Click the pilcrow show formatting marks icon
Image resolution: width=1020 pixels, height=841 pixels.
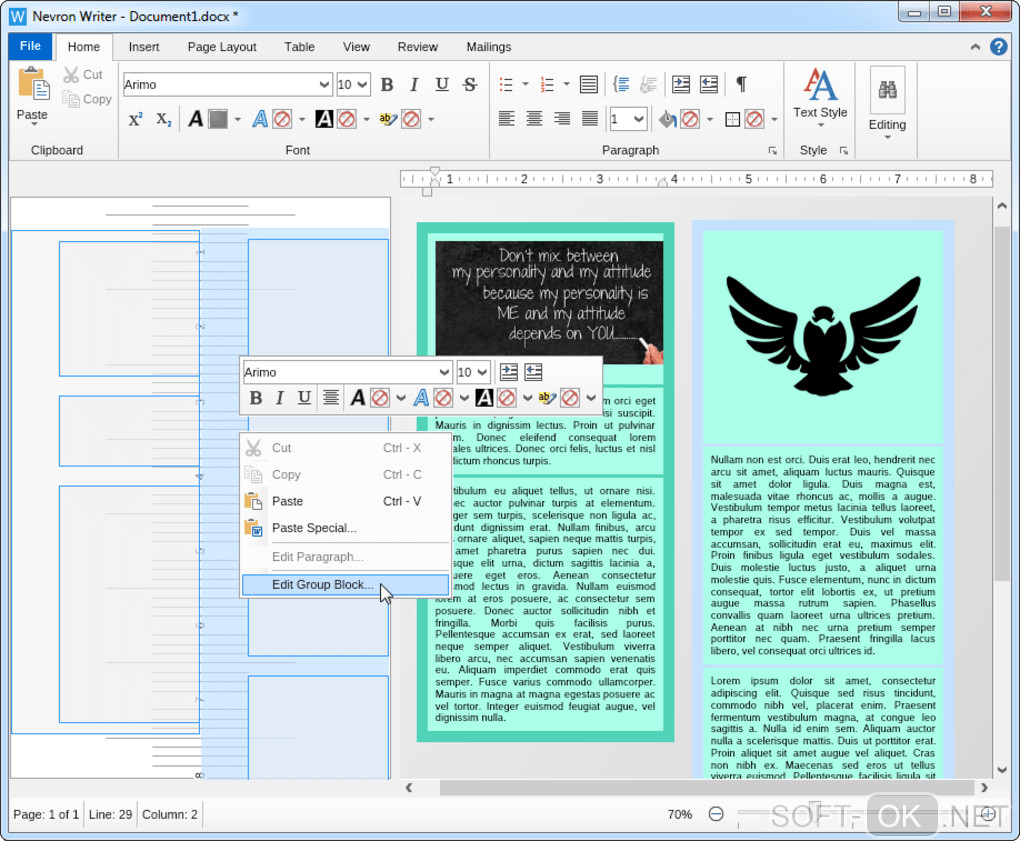[741, 85]
